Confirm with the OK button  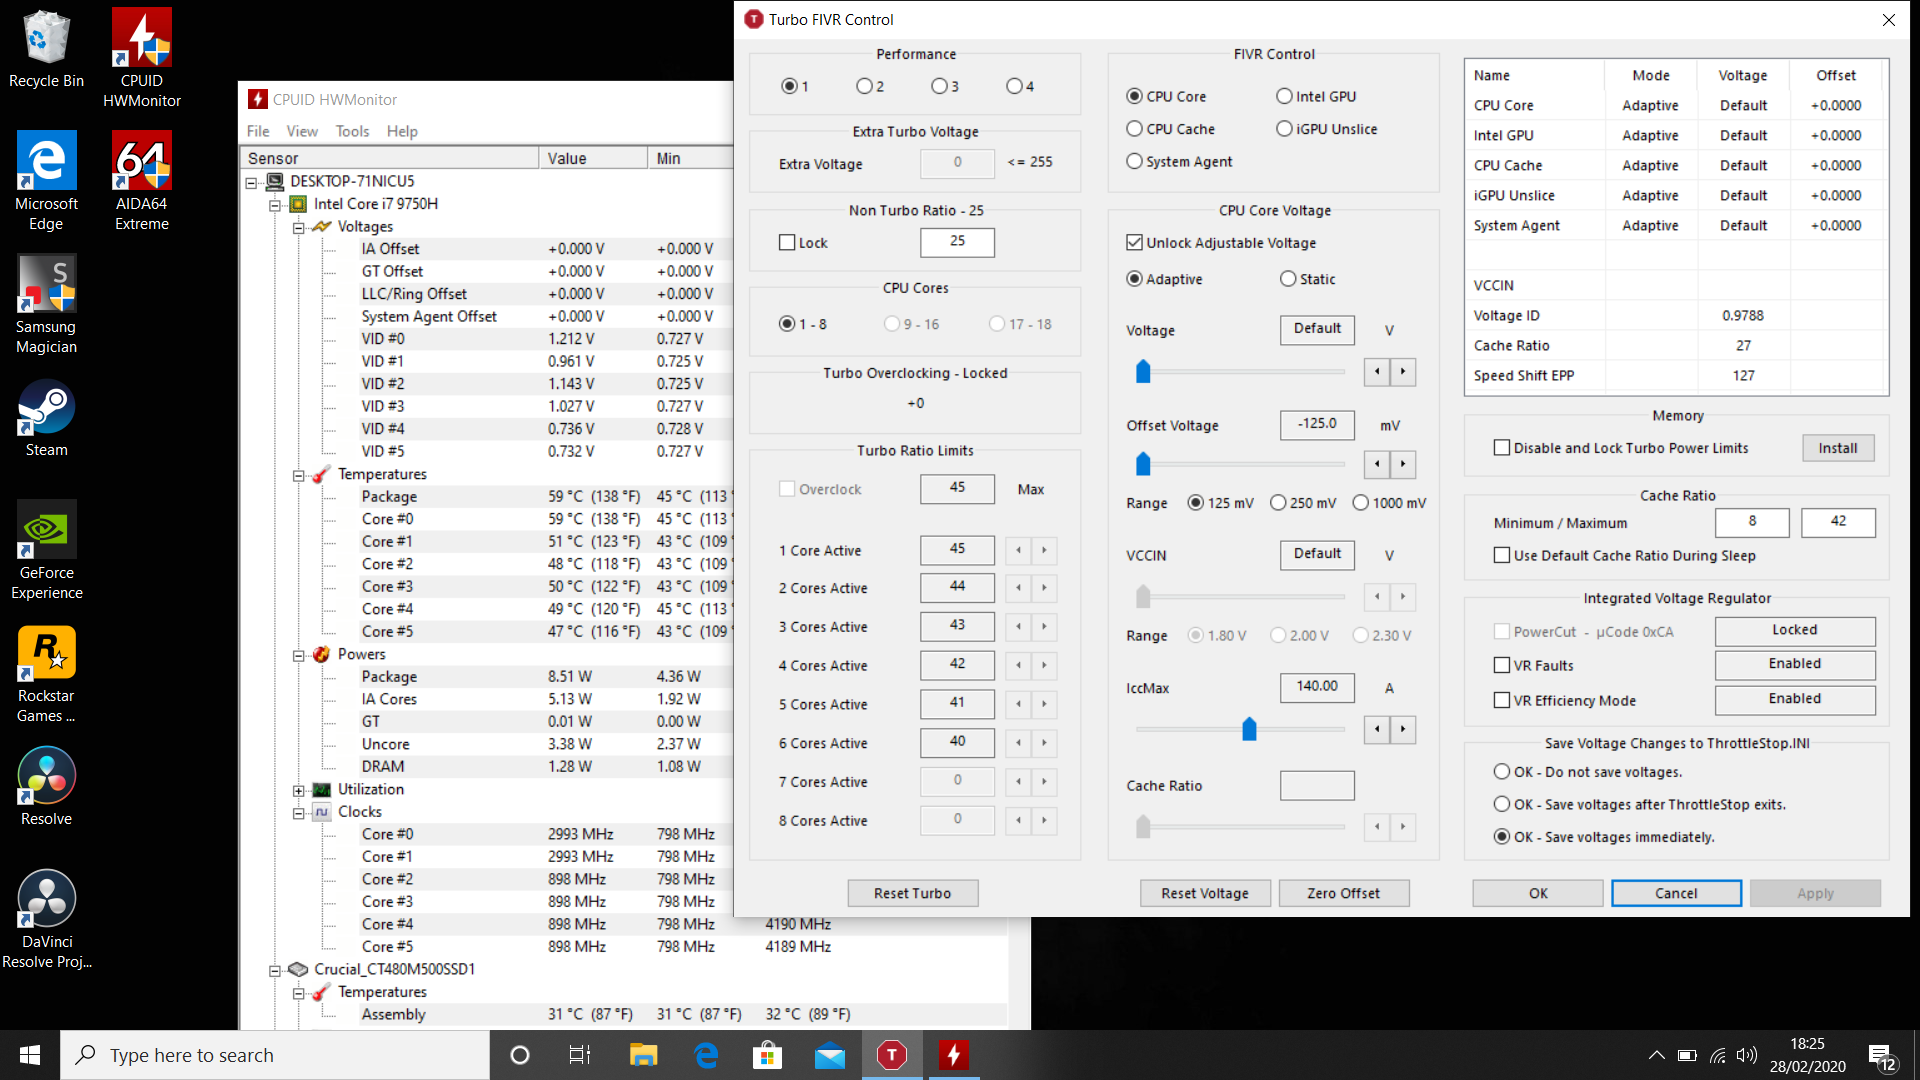click(1538, 893)
